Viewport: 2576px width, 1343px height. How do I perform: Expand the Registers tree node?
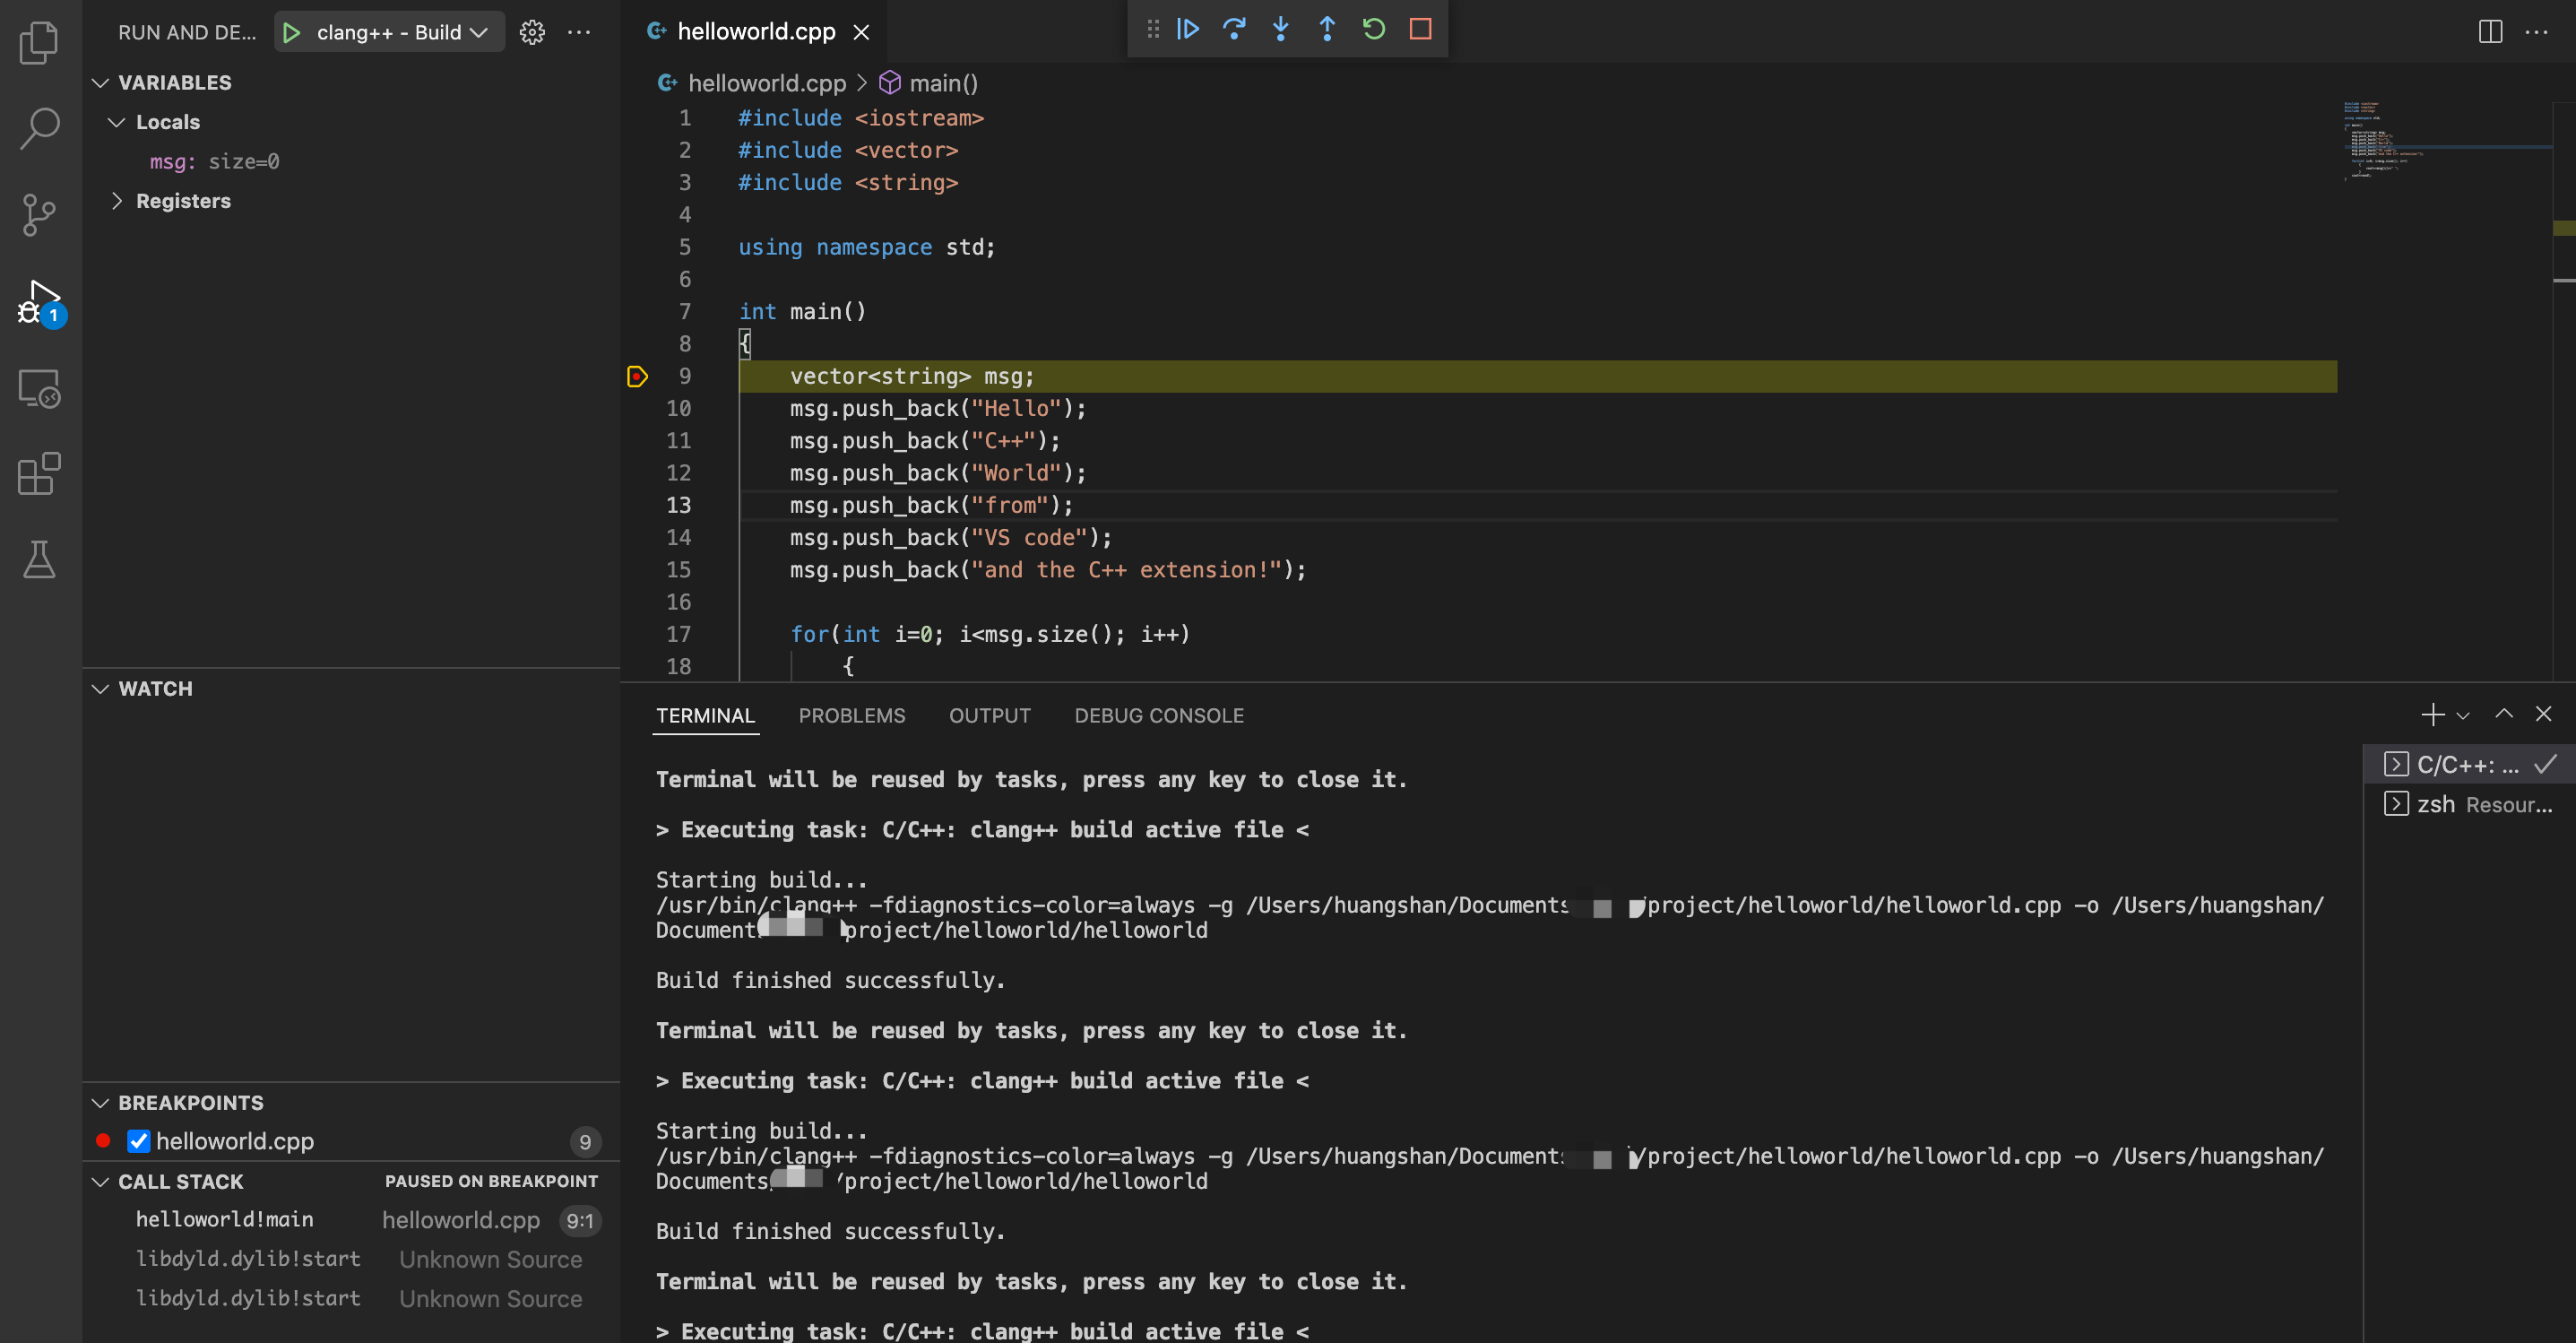[117, 201]
